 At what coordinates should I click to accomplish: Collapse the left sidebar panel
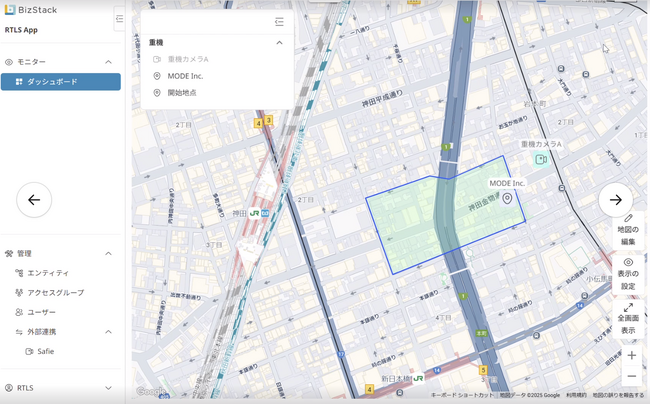119,19
